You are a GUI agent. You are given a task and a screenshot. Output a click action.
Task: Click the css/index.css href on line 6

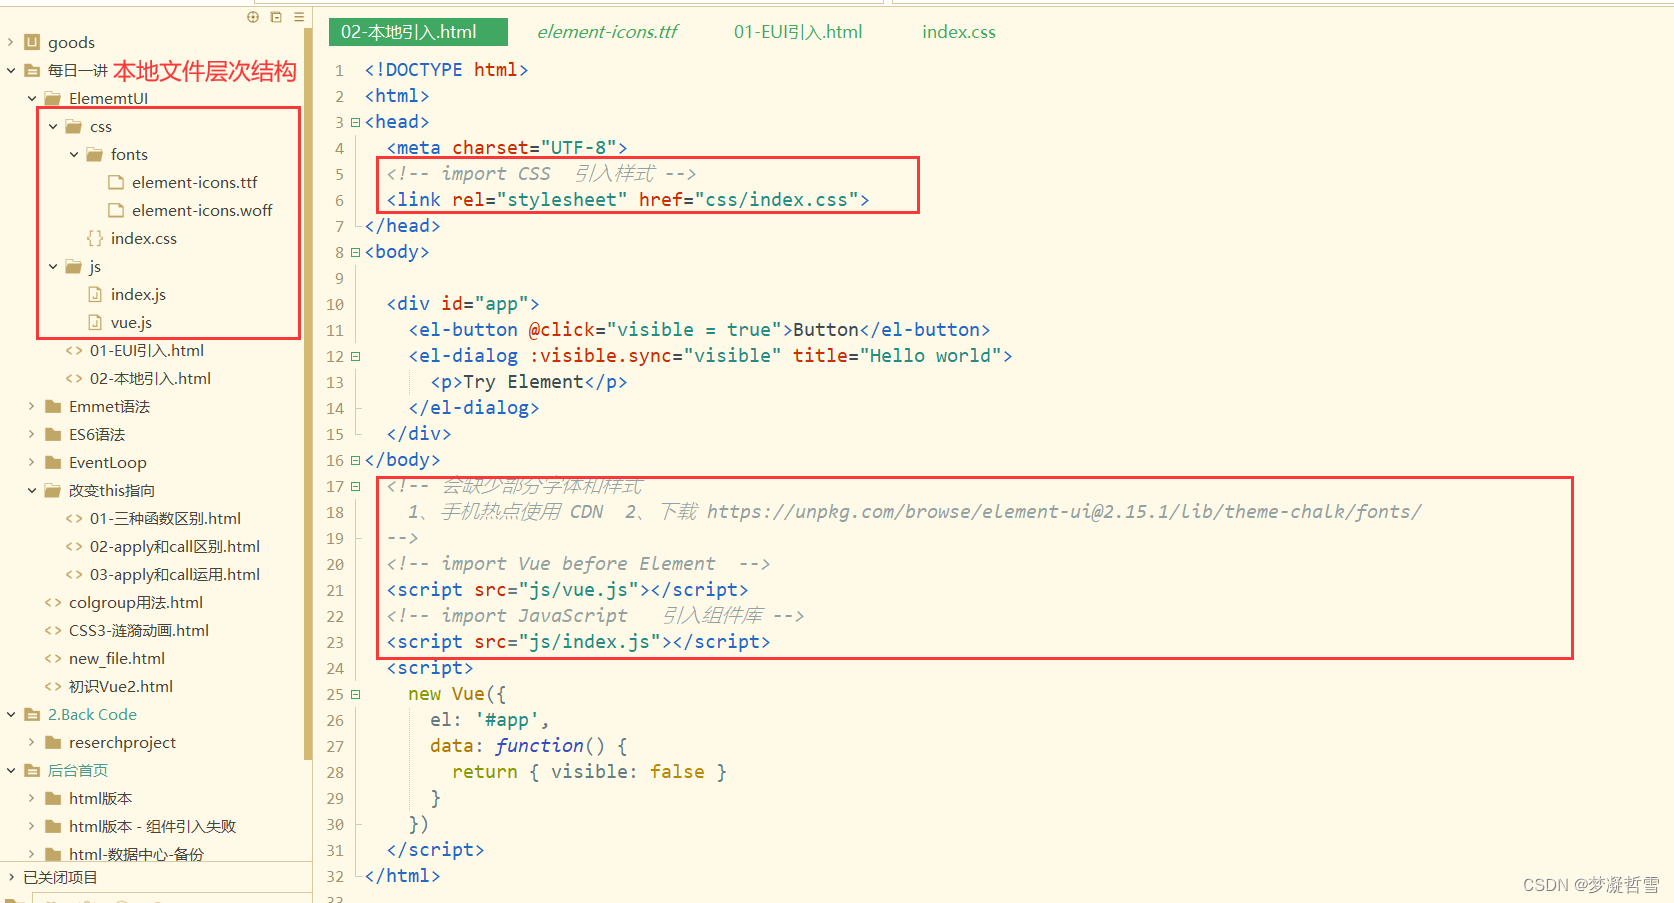pos(777,200)
